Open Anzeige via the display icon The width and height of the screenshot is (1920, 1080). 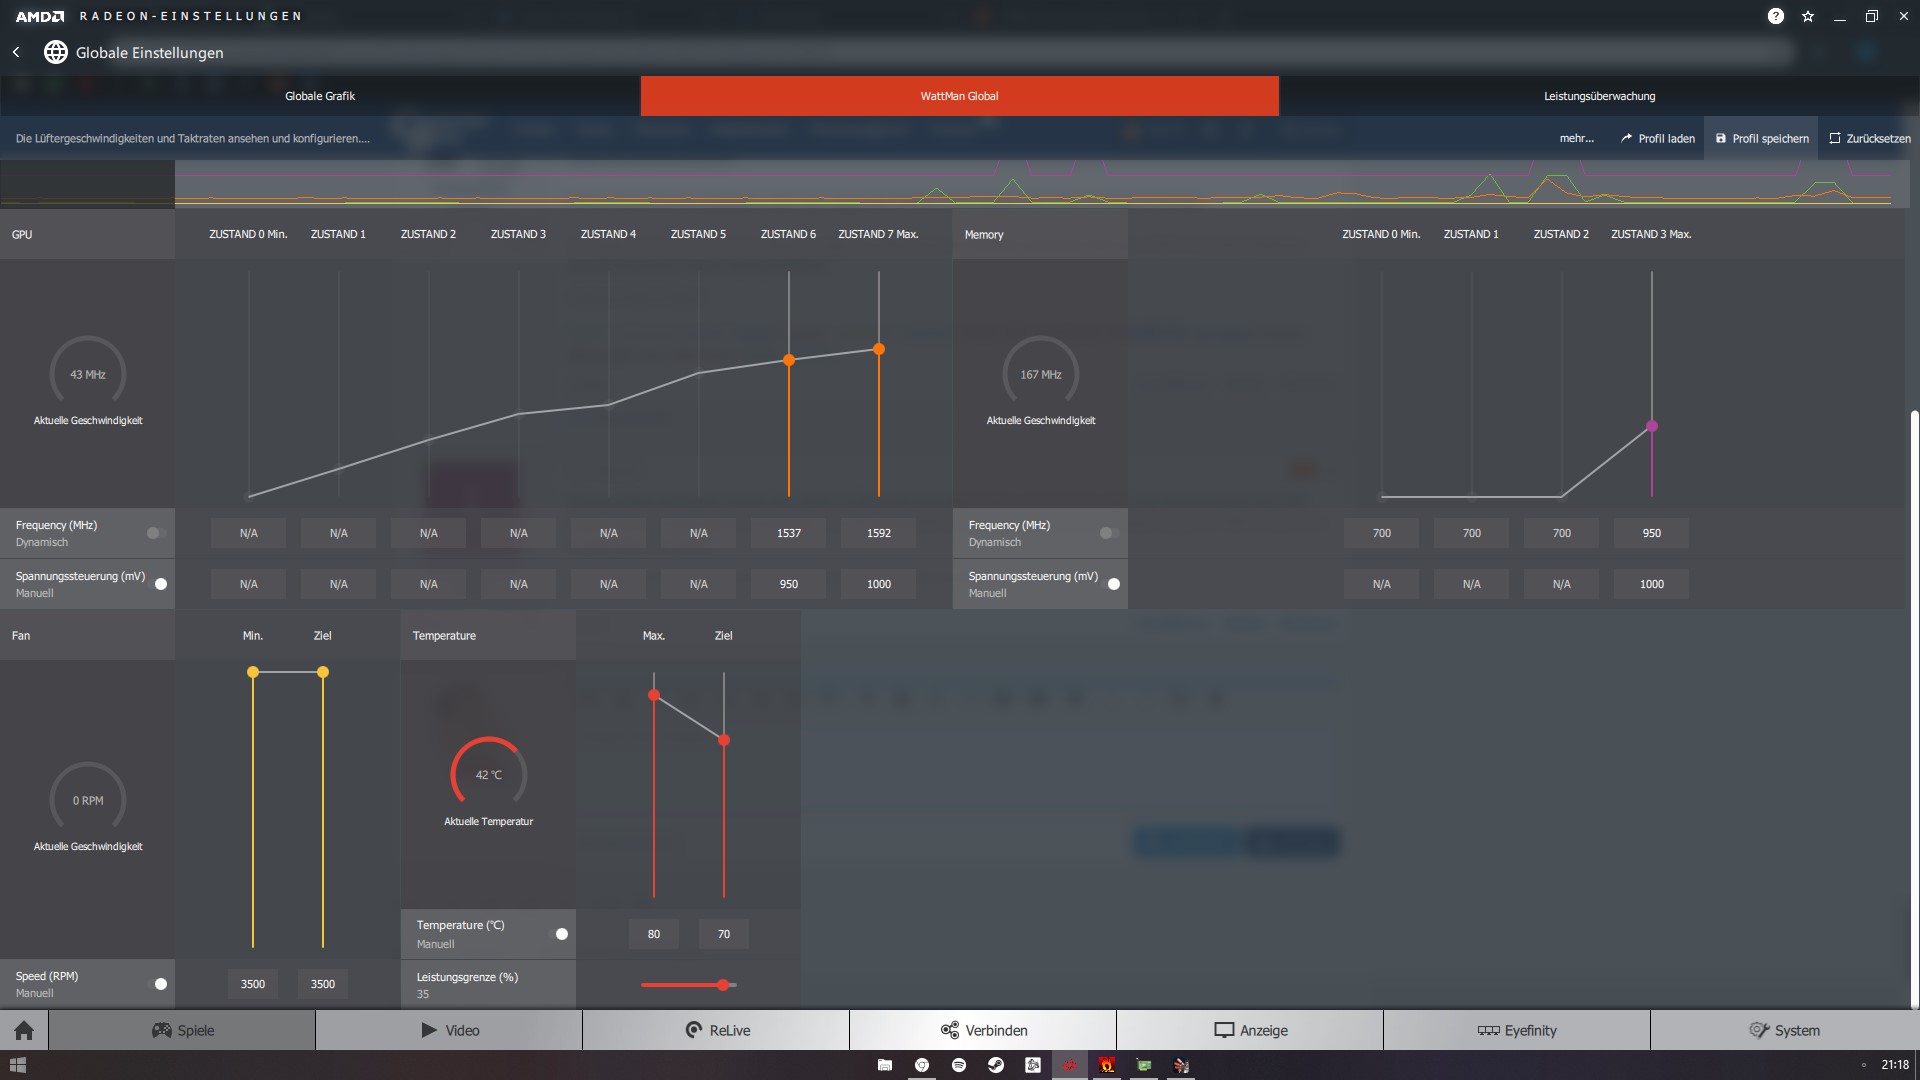click(1224, 1030)
